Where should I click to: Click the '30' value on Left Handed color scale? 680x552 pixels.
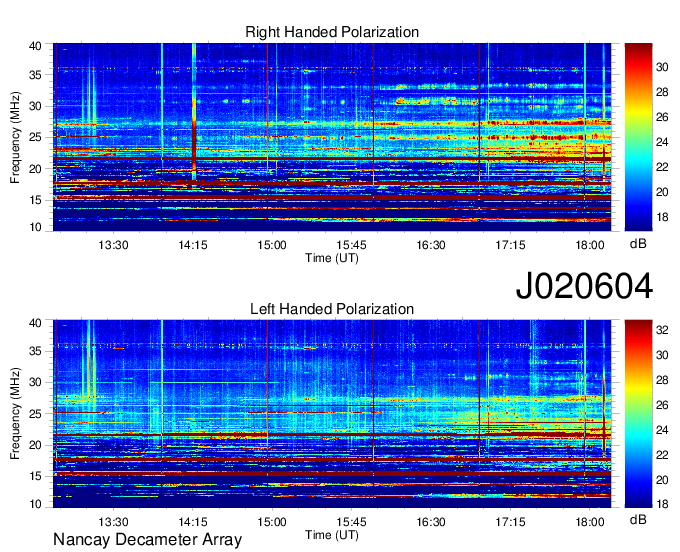[x=662, y=355]
